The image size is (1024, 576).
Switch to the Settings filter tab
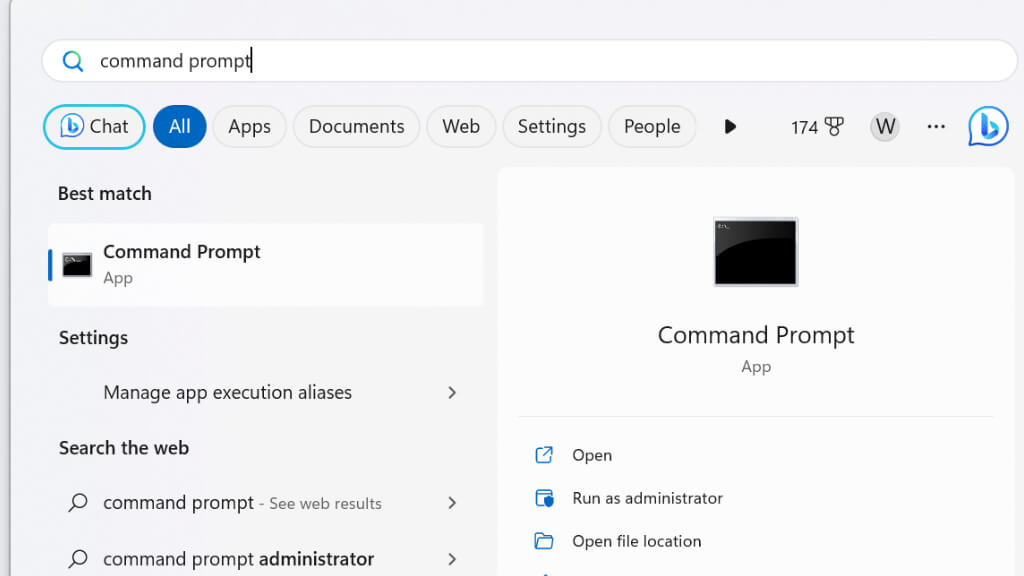(551, 127)
